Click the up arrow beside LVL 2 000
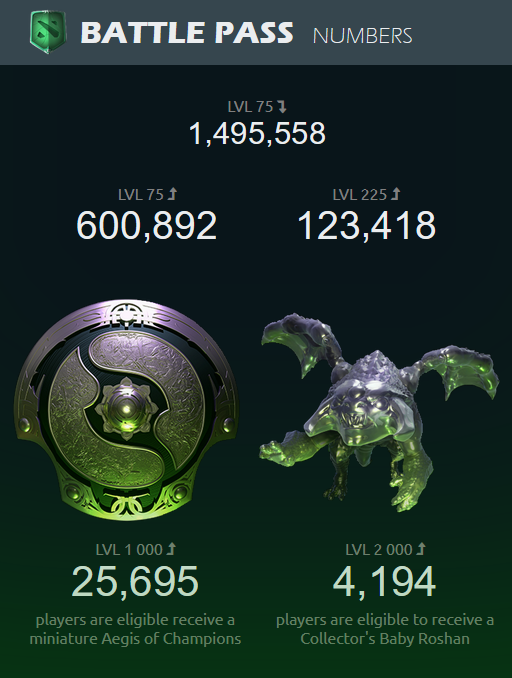The height and width of the screenshot is (678, 512). click(421, 549)
